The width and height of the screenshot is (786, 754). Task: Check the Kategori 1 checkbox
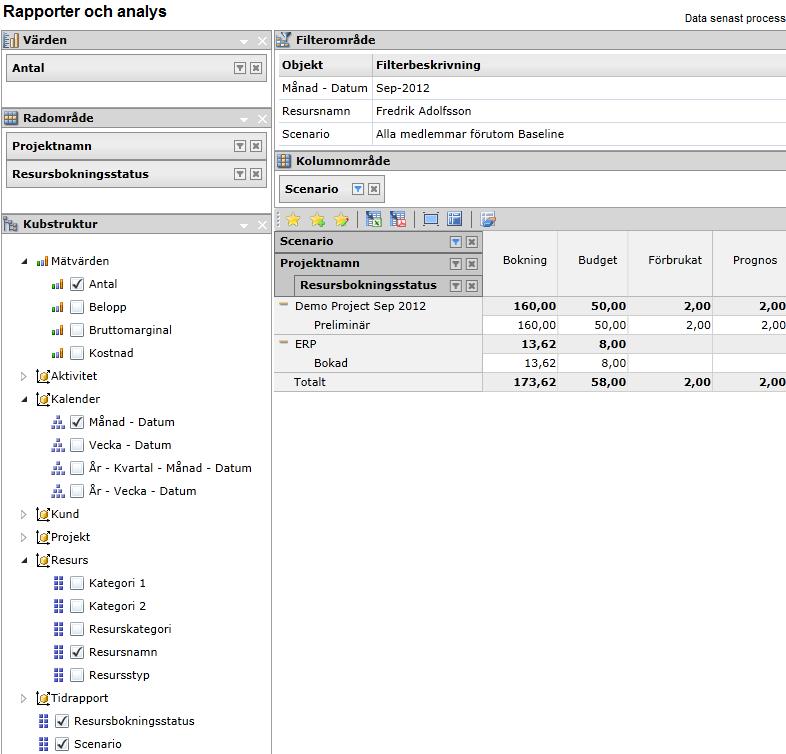(x=77, y=583)
